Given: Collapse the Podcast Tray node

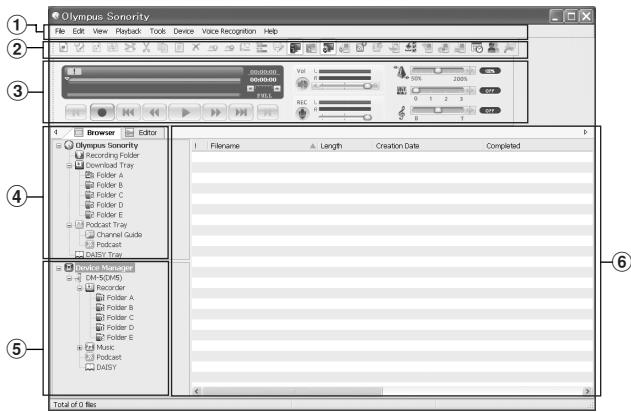Looking at the screenshot, I should pyautogui.click(x=69, y=225).
